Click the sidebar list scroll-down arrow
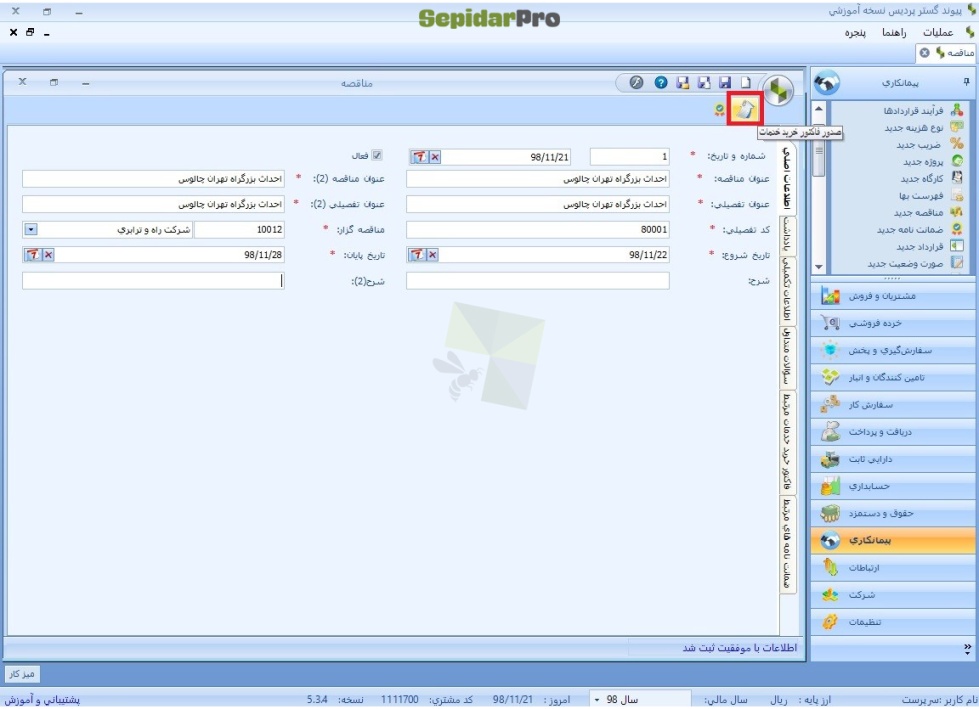Image resolution: width=979 pixels, height=709 pixels. pyautogui.click(x=819, y=267)
